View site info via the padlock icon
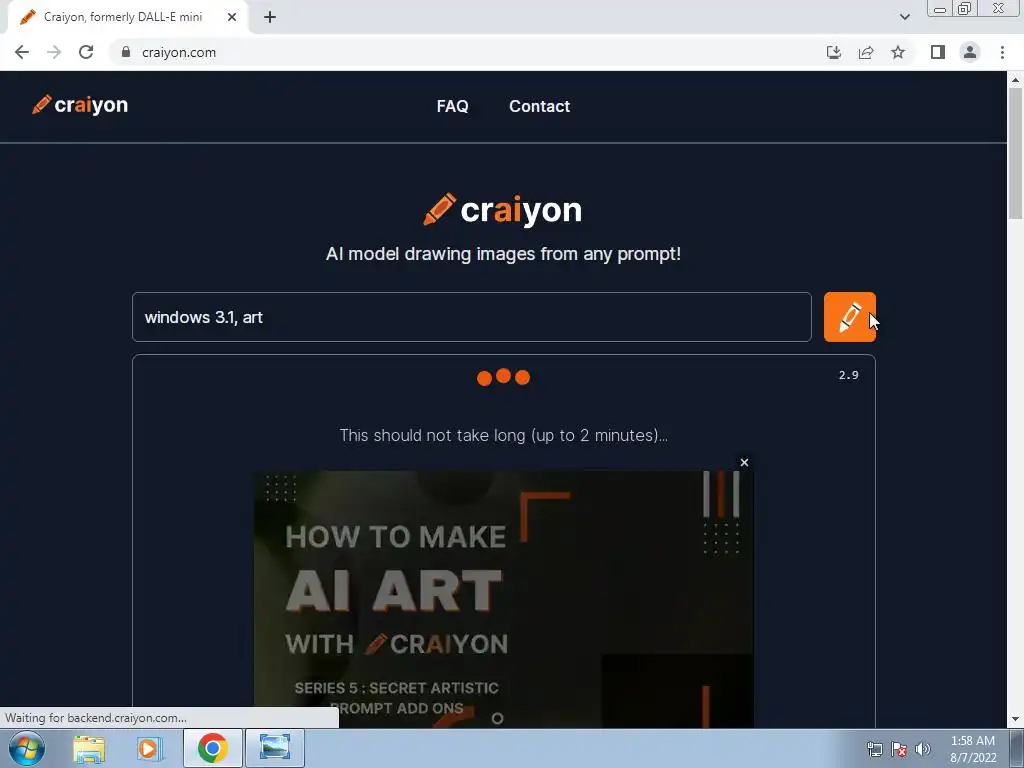Screen dimensions: 1024x768 click(126, 52)
